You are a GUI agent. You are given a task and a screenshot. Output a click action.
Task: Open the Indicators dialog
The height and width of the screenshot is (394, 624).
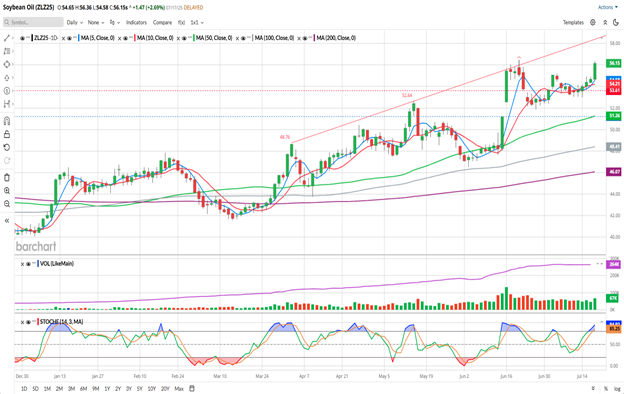[136, 23]
